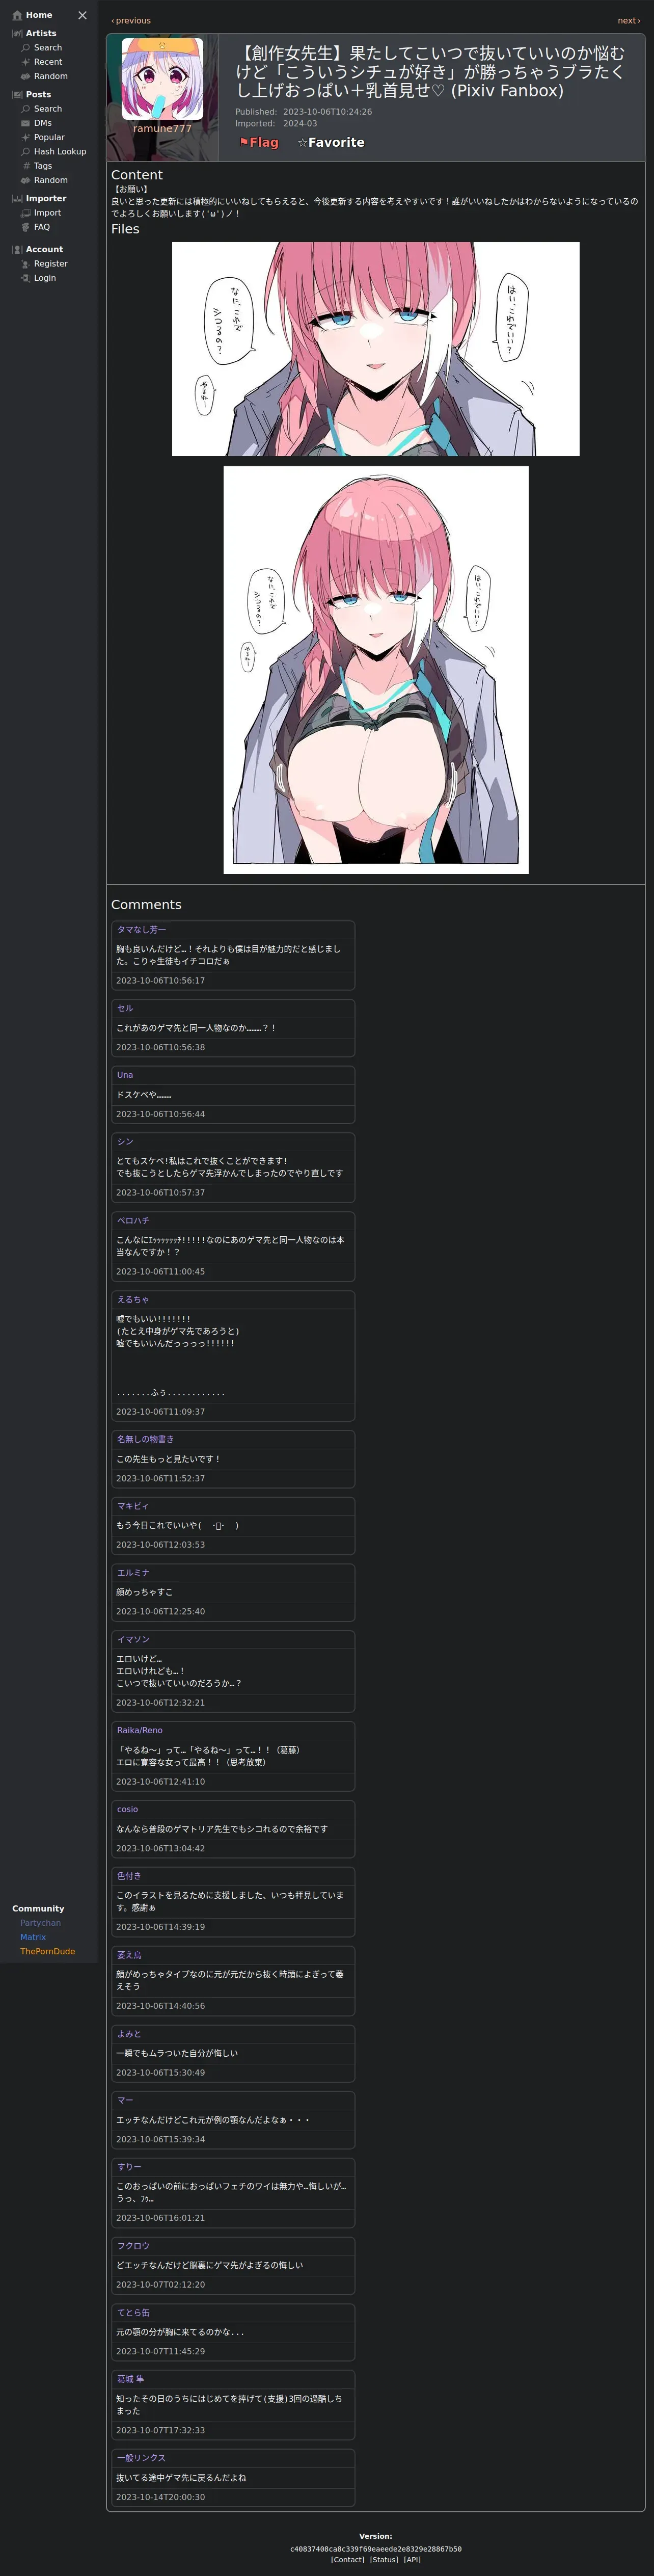Click commenter name 色付き
654x2576 pixels.
pyautogui.click(x=129, y=1875)
